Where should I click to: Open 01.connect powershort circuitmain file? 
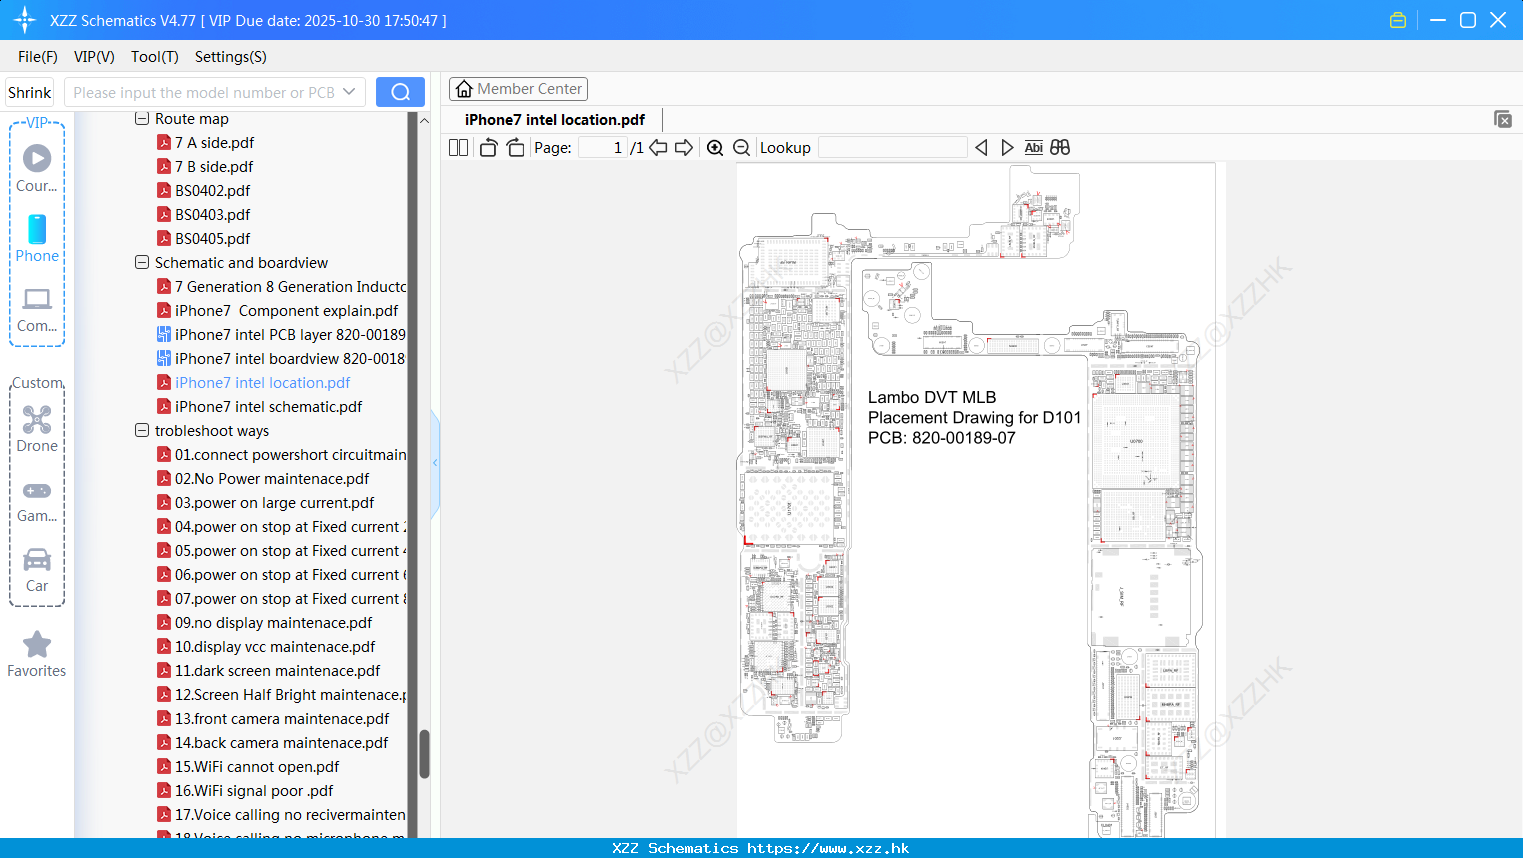[281, 455]
